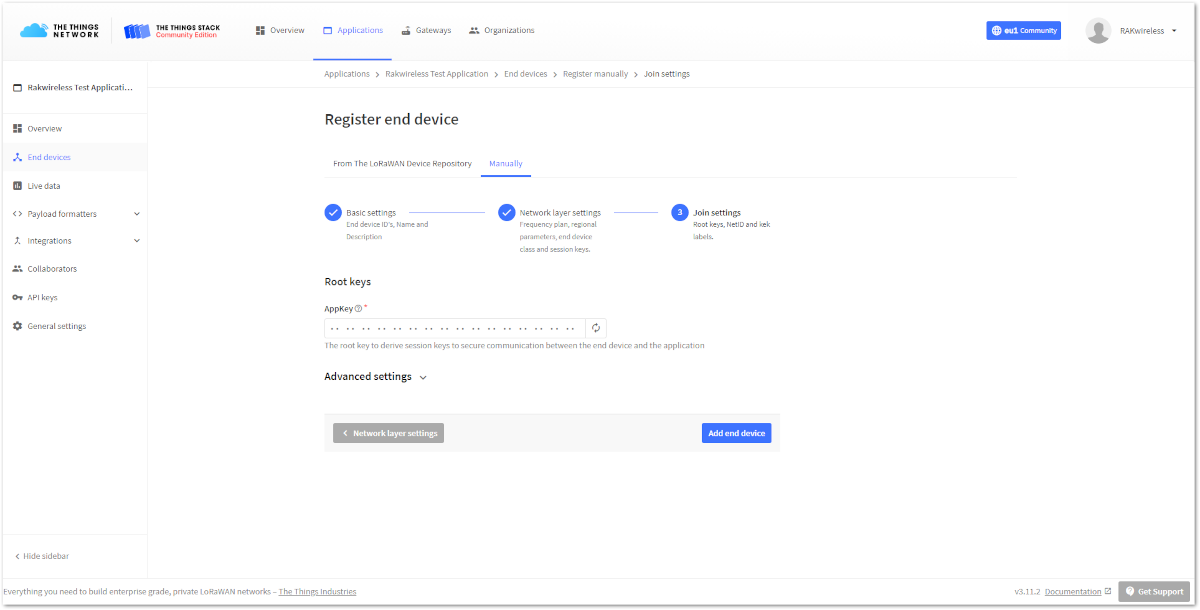This screenshot has width=1200, height=610.
Task: Click Rakwireless Test Application breadcrumb
Action: tap(437, 74)
